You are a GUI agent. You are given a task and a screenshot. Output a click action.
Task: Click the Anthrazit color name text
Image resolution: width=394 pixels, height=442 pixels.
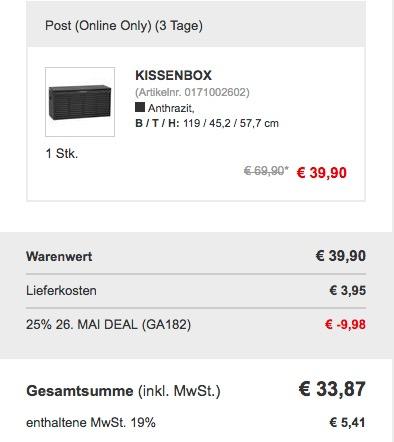coord(171,108)
